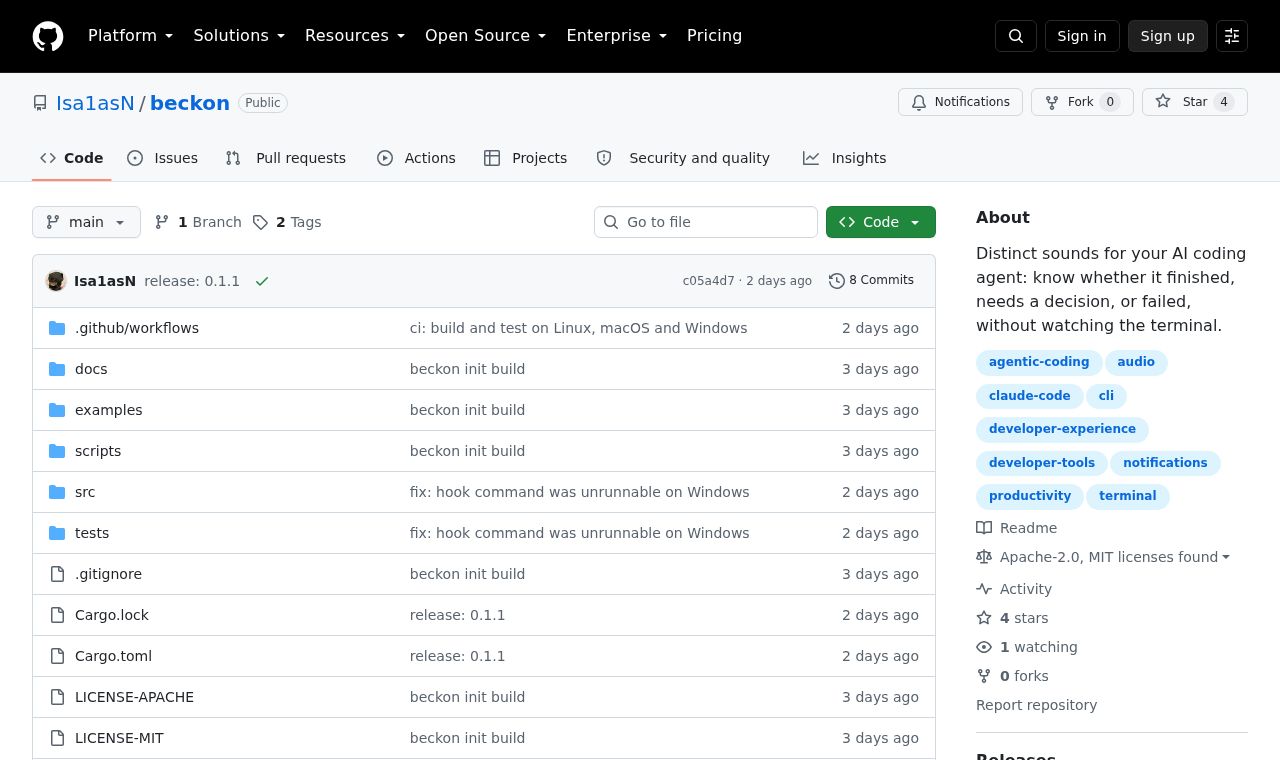Image resolution: width=1280 pixels, height=760 pixels.
Task: Open the agentic-coding topic tag
Action: 1039,362
